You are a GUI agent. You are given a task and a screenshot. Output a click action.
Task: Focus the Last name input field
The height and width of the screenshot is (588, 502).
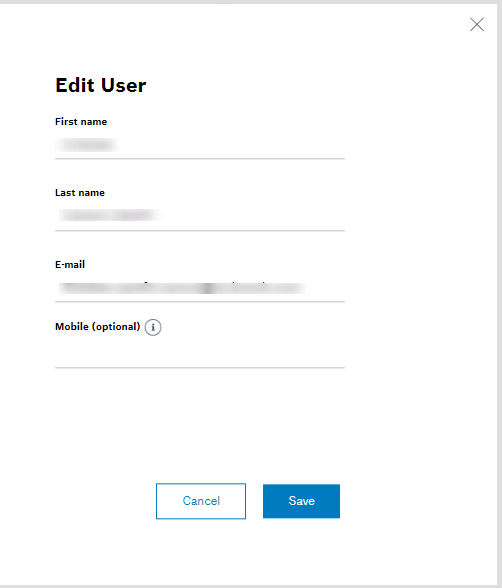coord(200,216)
